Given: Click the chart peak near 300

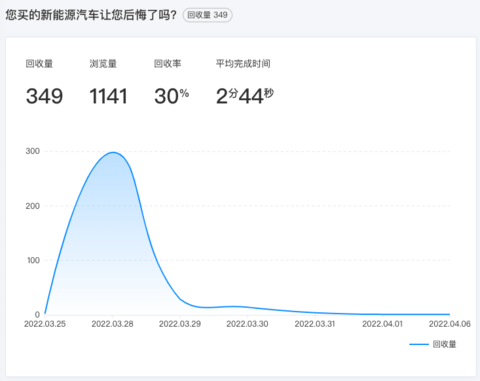Looking at the screenshot, I should (x=113, y=153).
